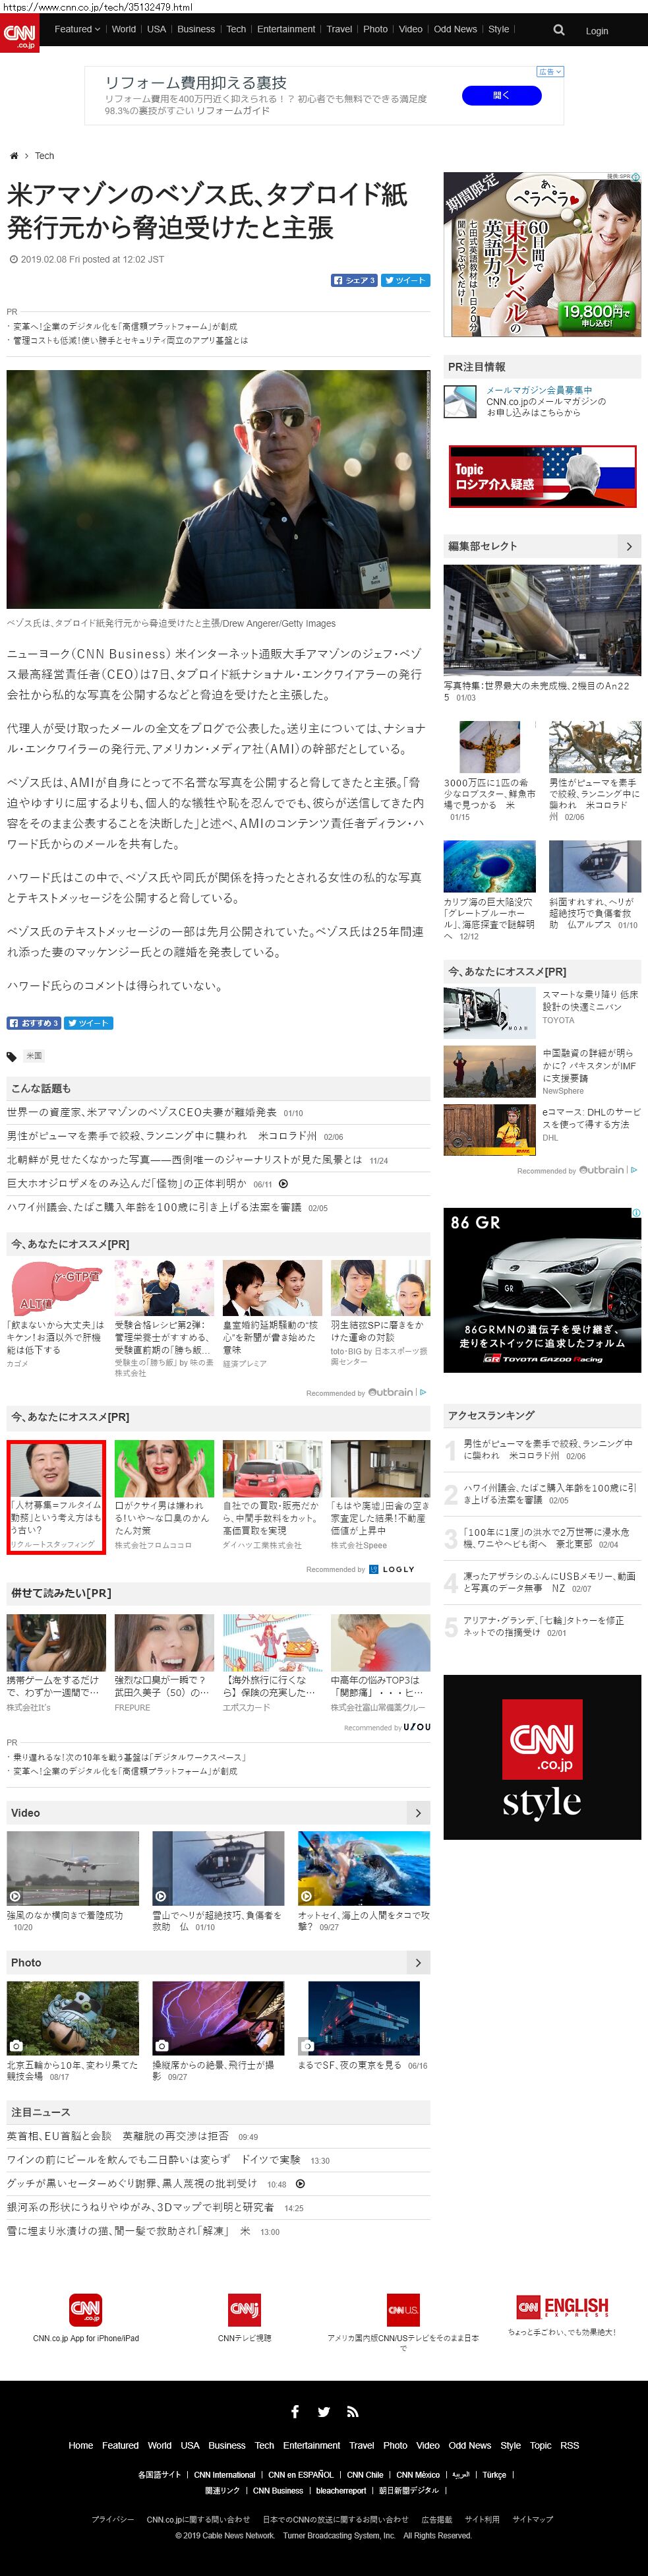Select Tech in top navigation
The height and width of the screenshot is (2576, 648).
coord(236,29)
